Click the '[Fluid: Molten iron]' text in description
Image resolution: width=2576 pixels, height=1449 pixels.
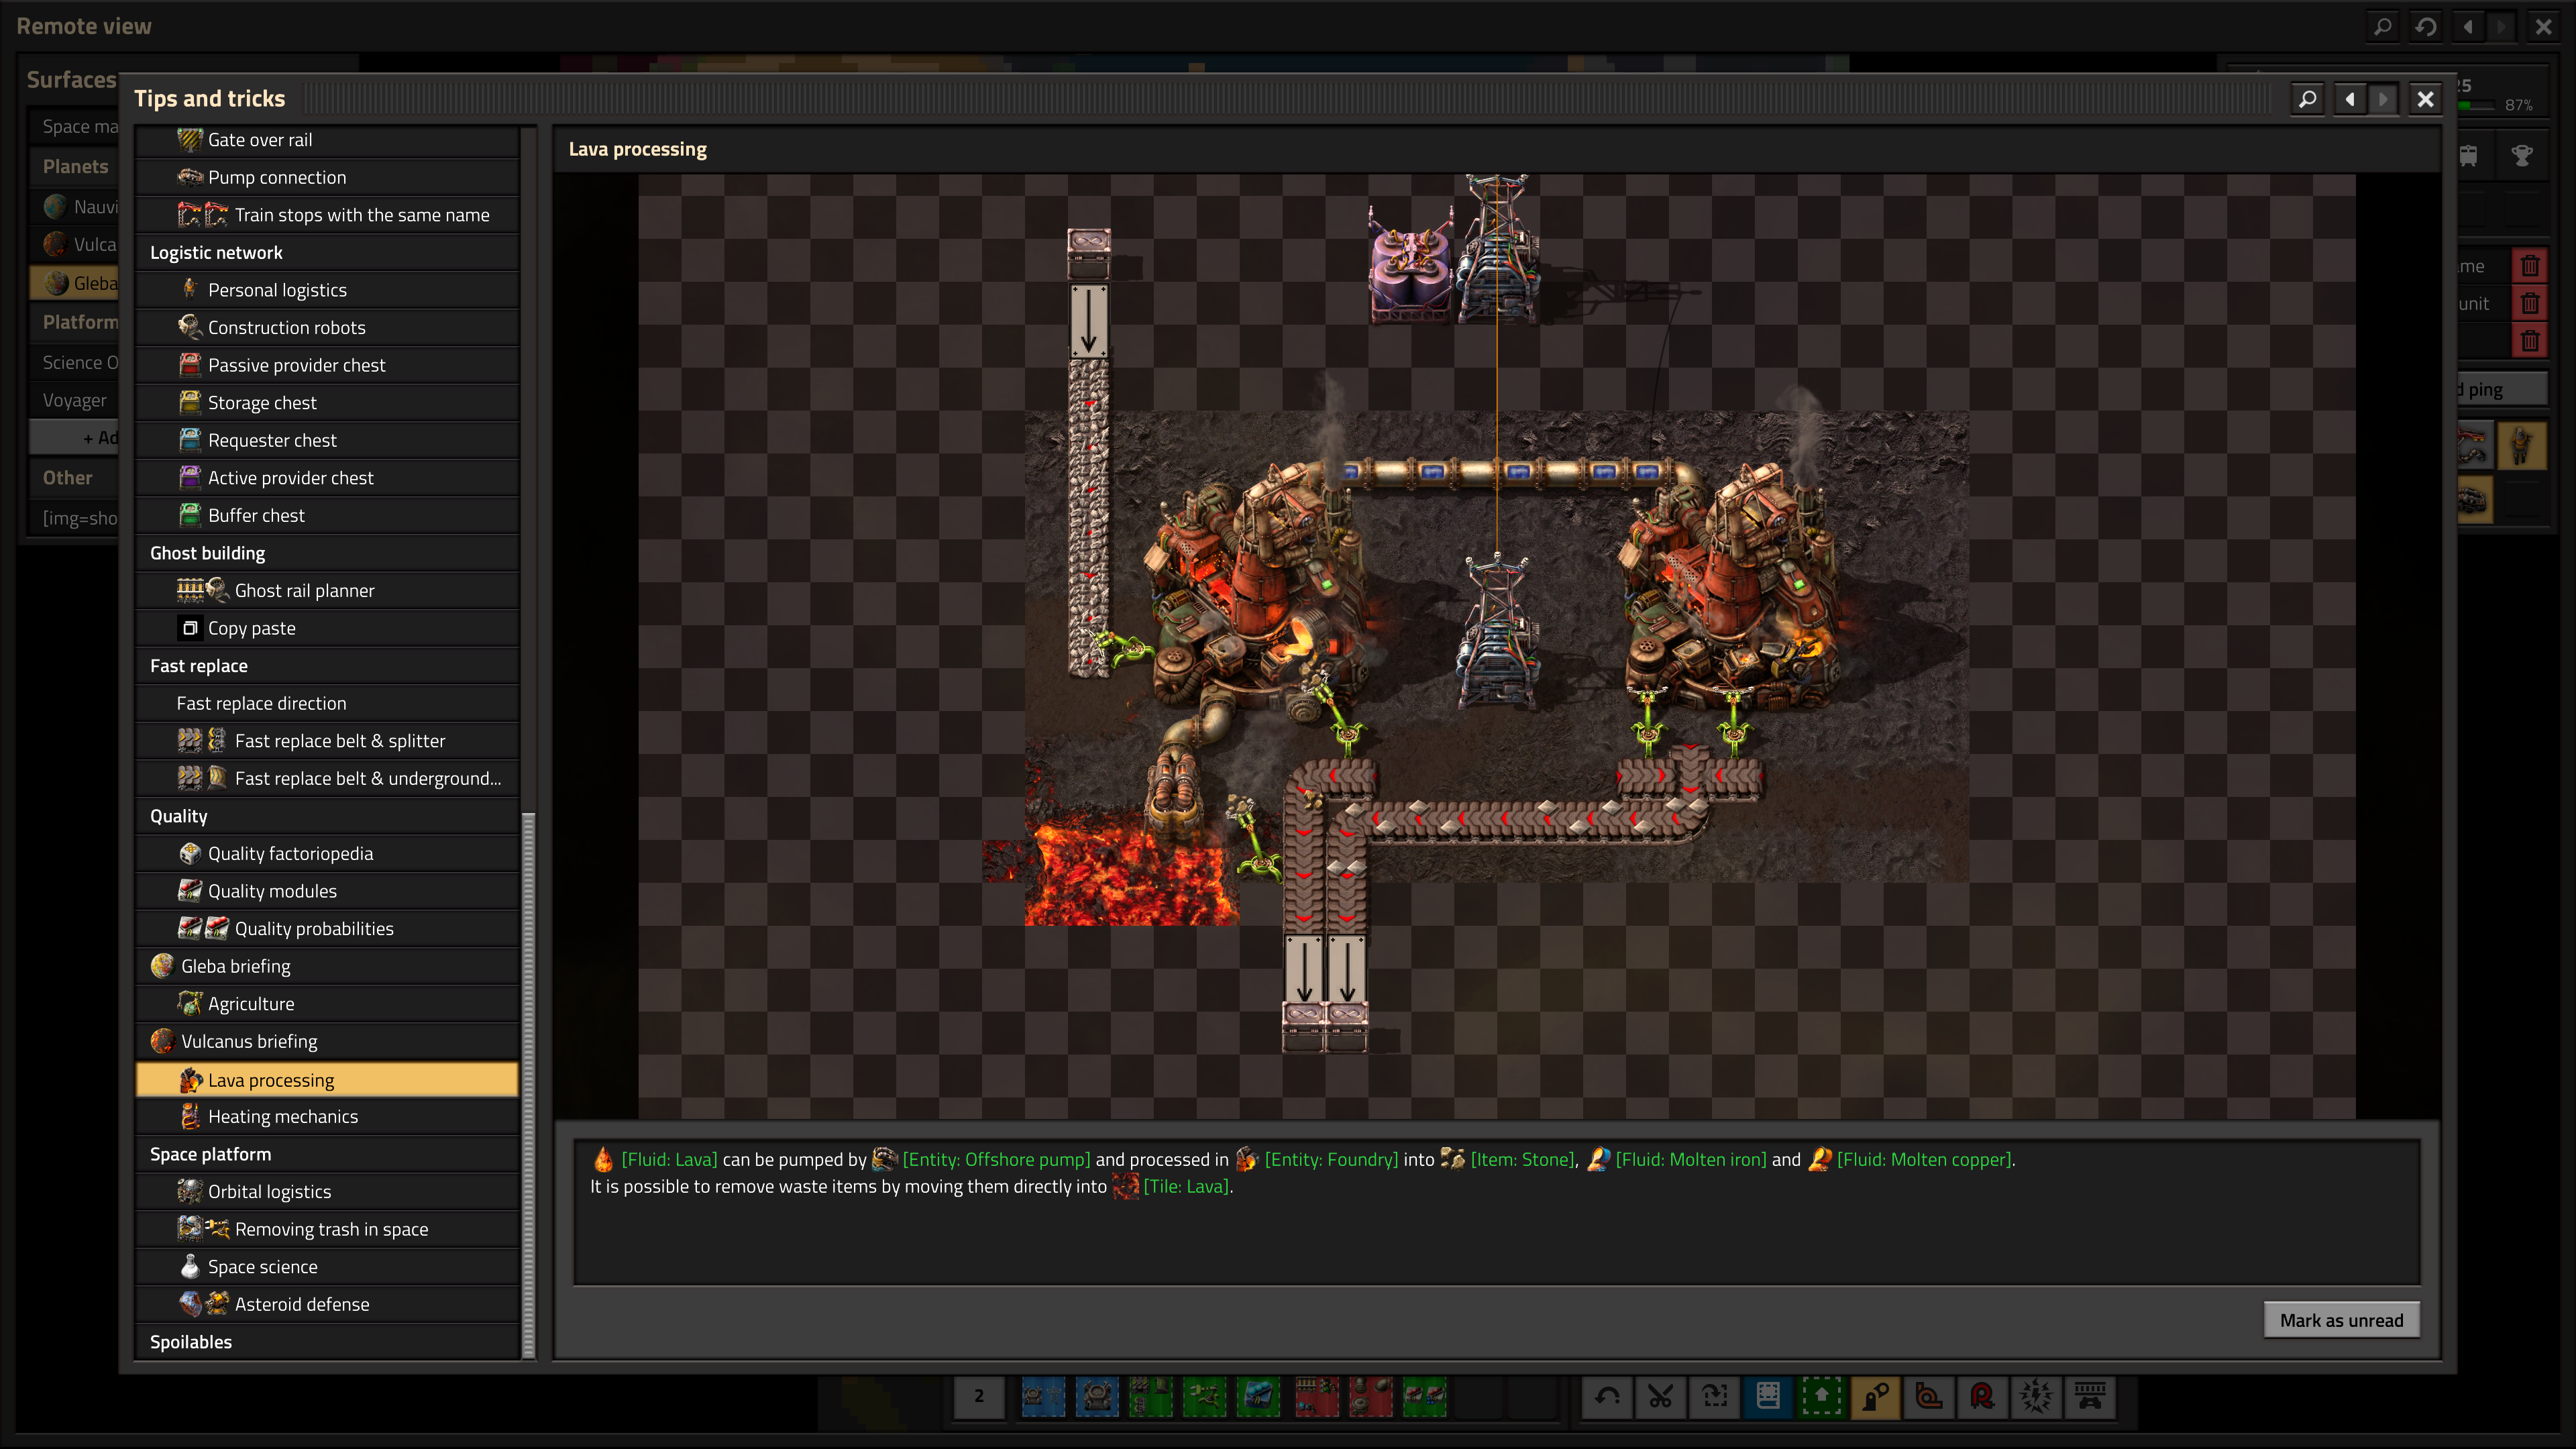point(1691,1160)
